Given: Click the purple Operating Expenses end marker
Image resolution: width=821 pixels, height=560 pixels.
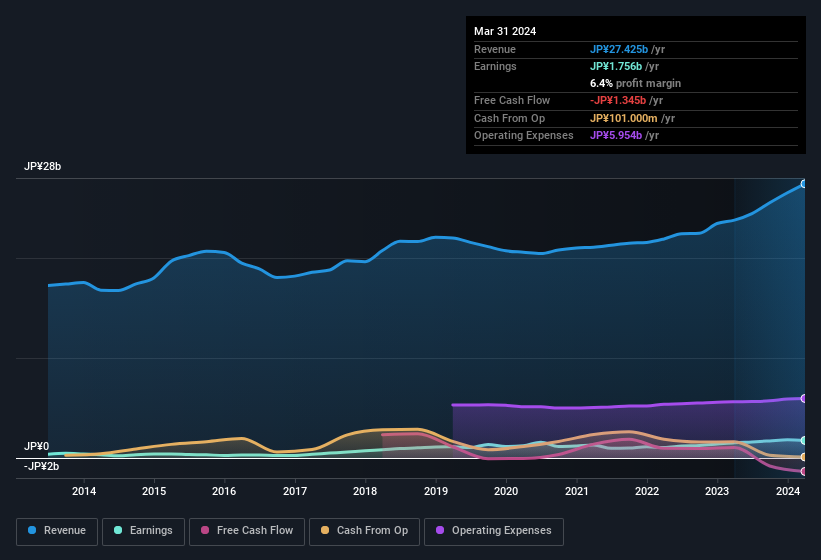Looking at the screenshot, I should tap(803, 398).
